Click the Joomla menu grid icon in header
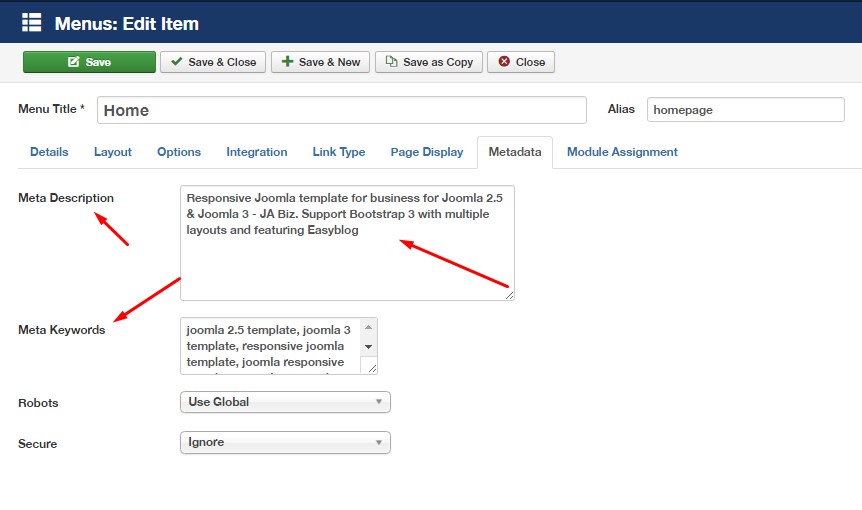Screen dimensions: 862x510 click(31, 23)
